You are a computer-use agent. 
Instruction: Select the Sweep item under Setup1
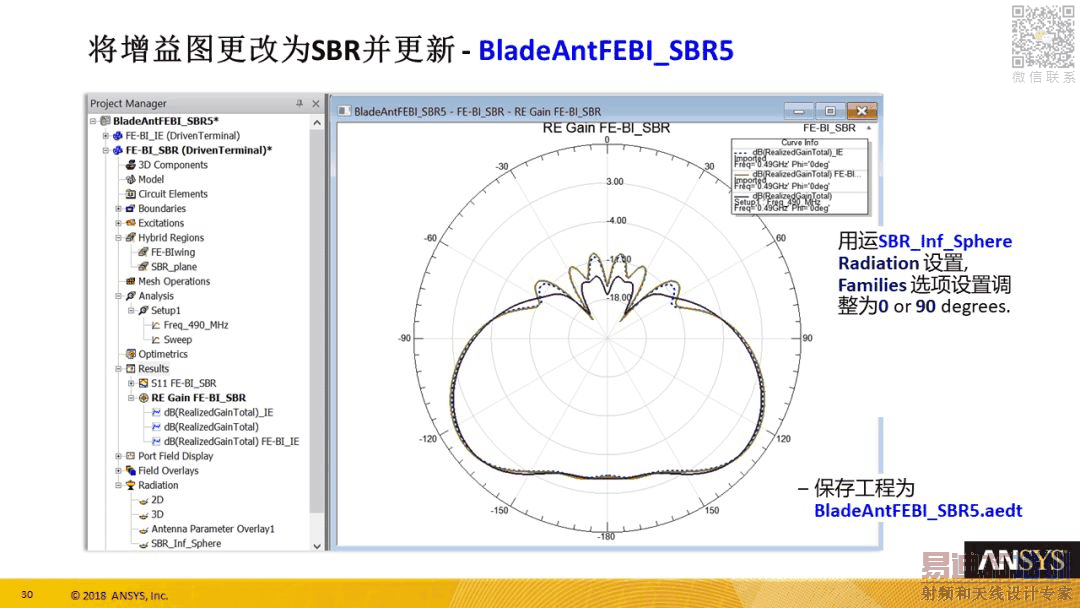(178, 339)
